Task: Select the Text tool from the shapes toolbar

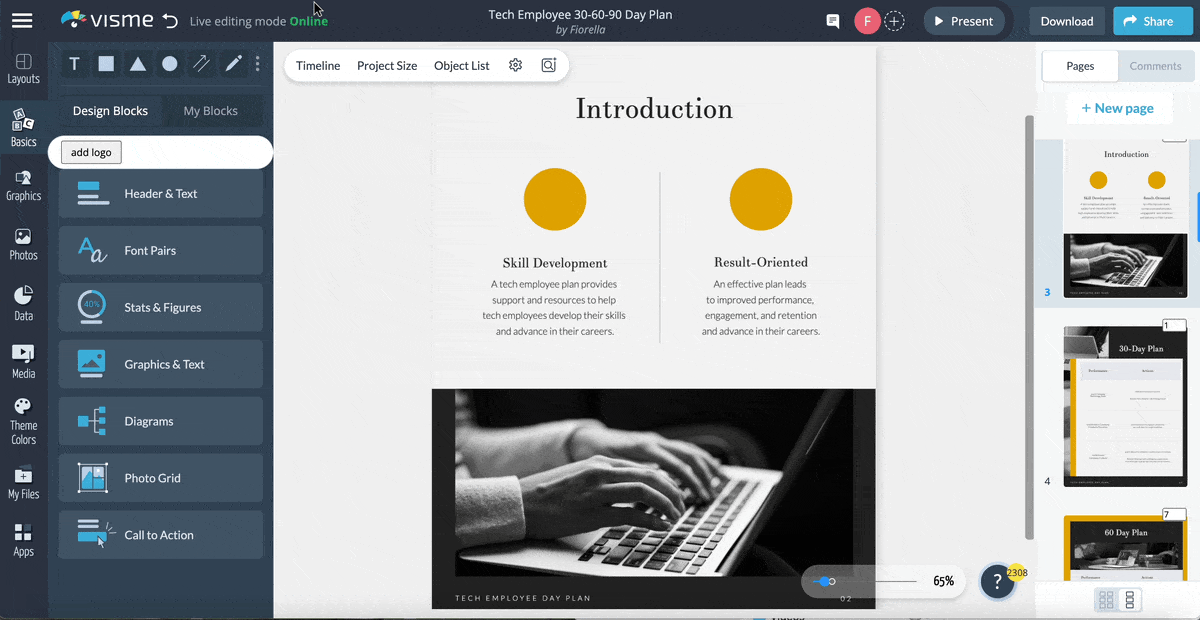Action: click(74, 63)
